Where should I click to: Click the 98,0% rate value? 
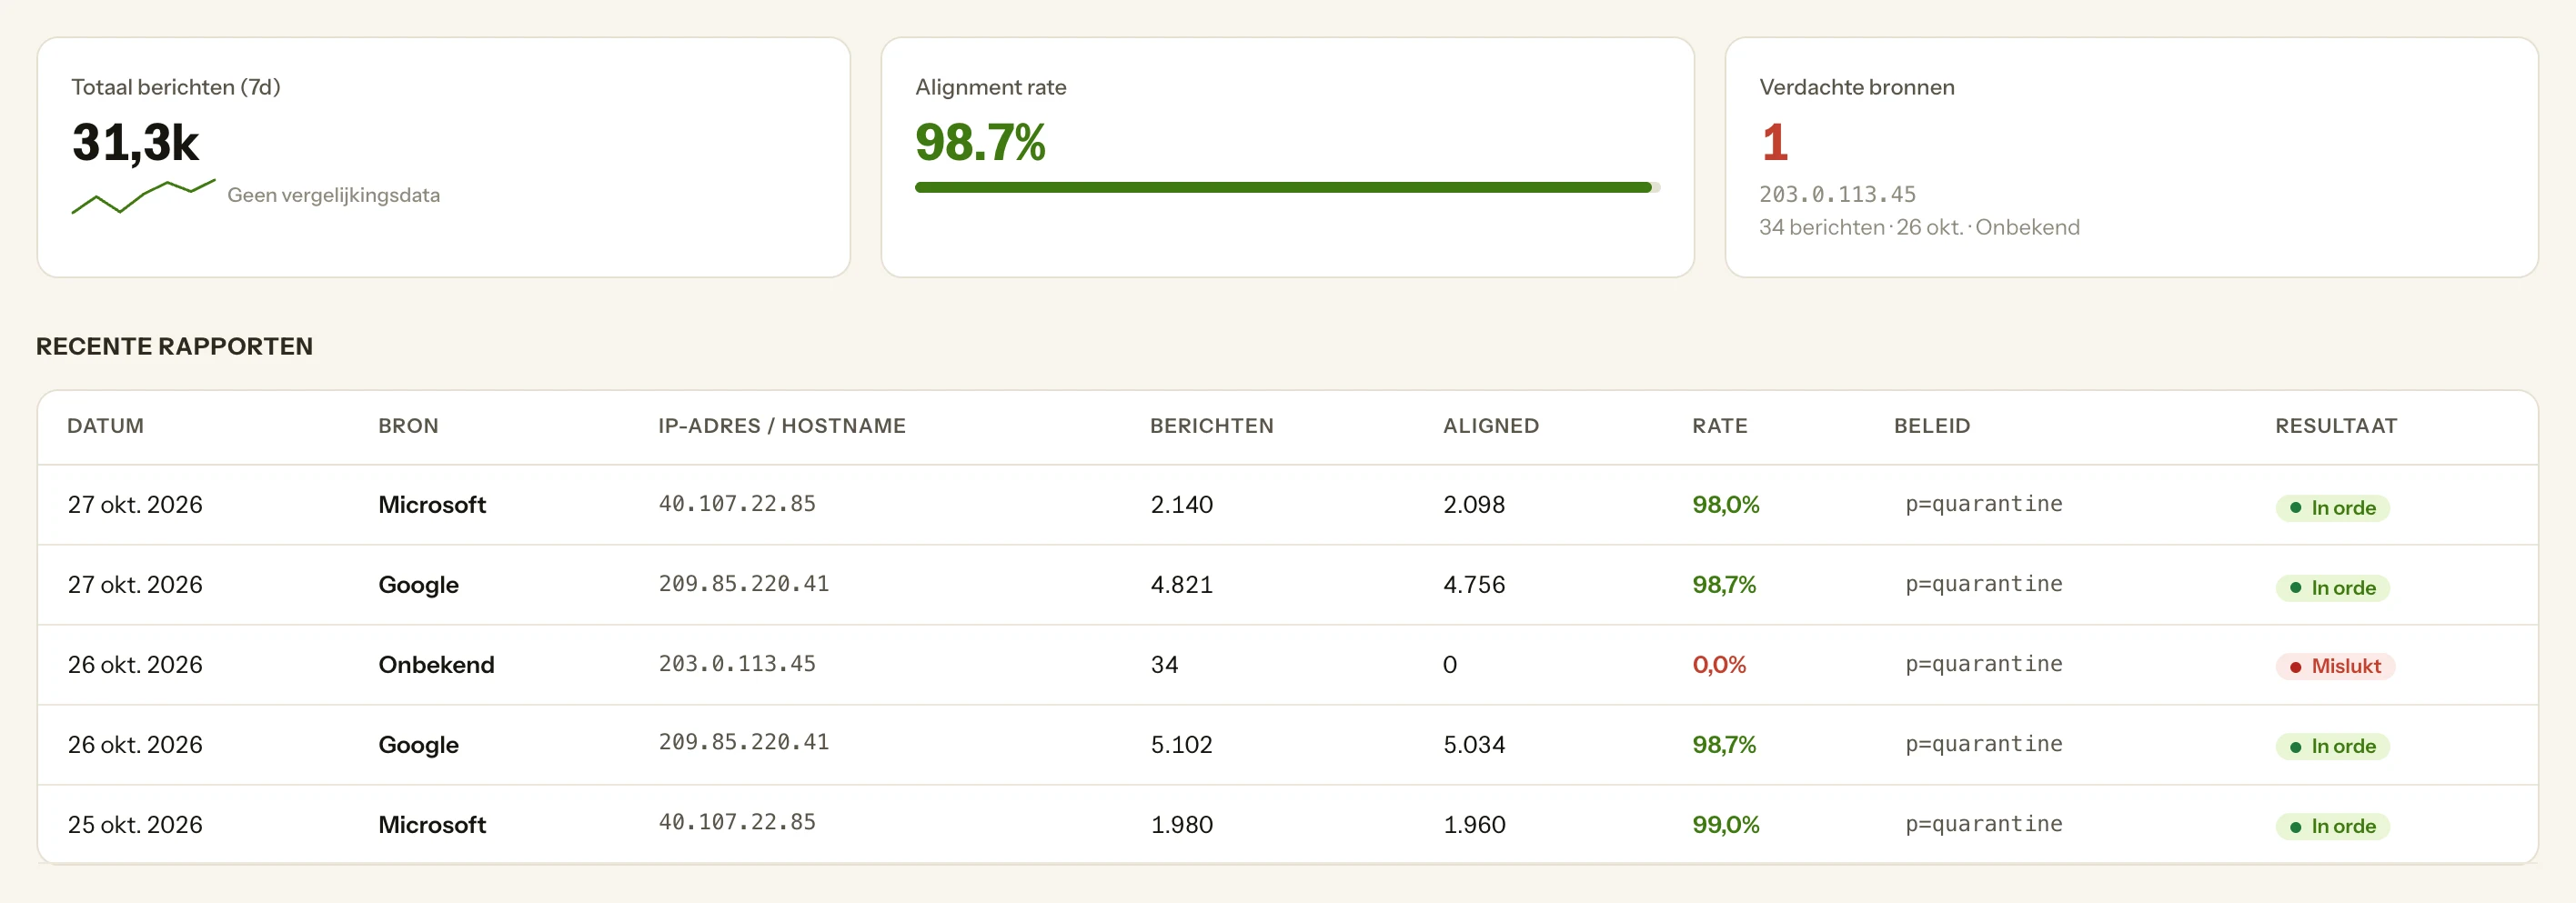tap(1725, 505)
